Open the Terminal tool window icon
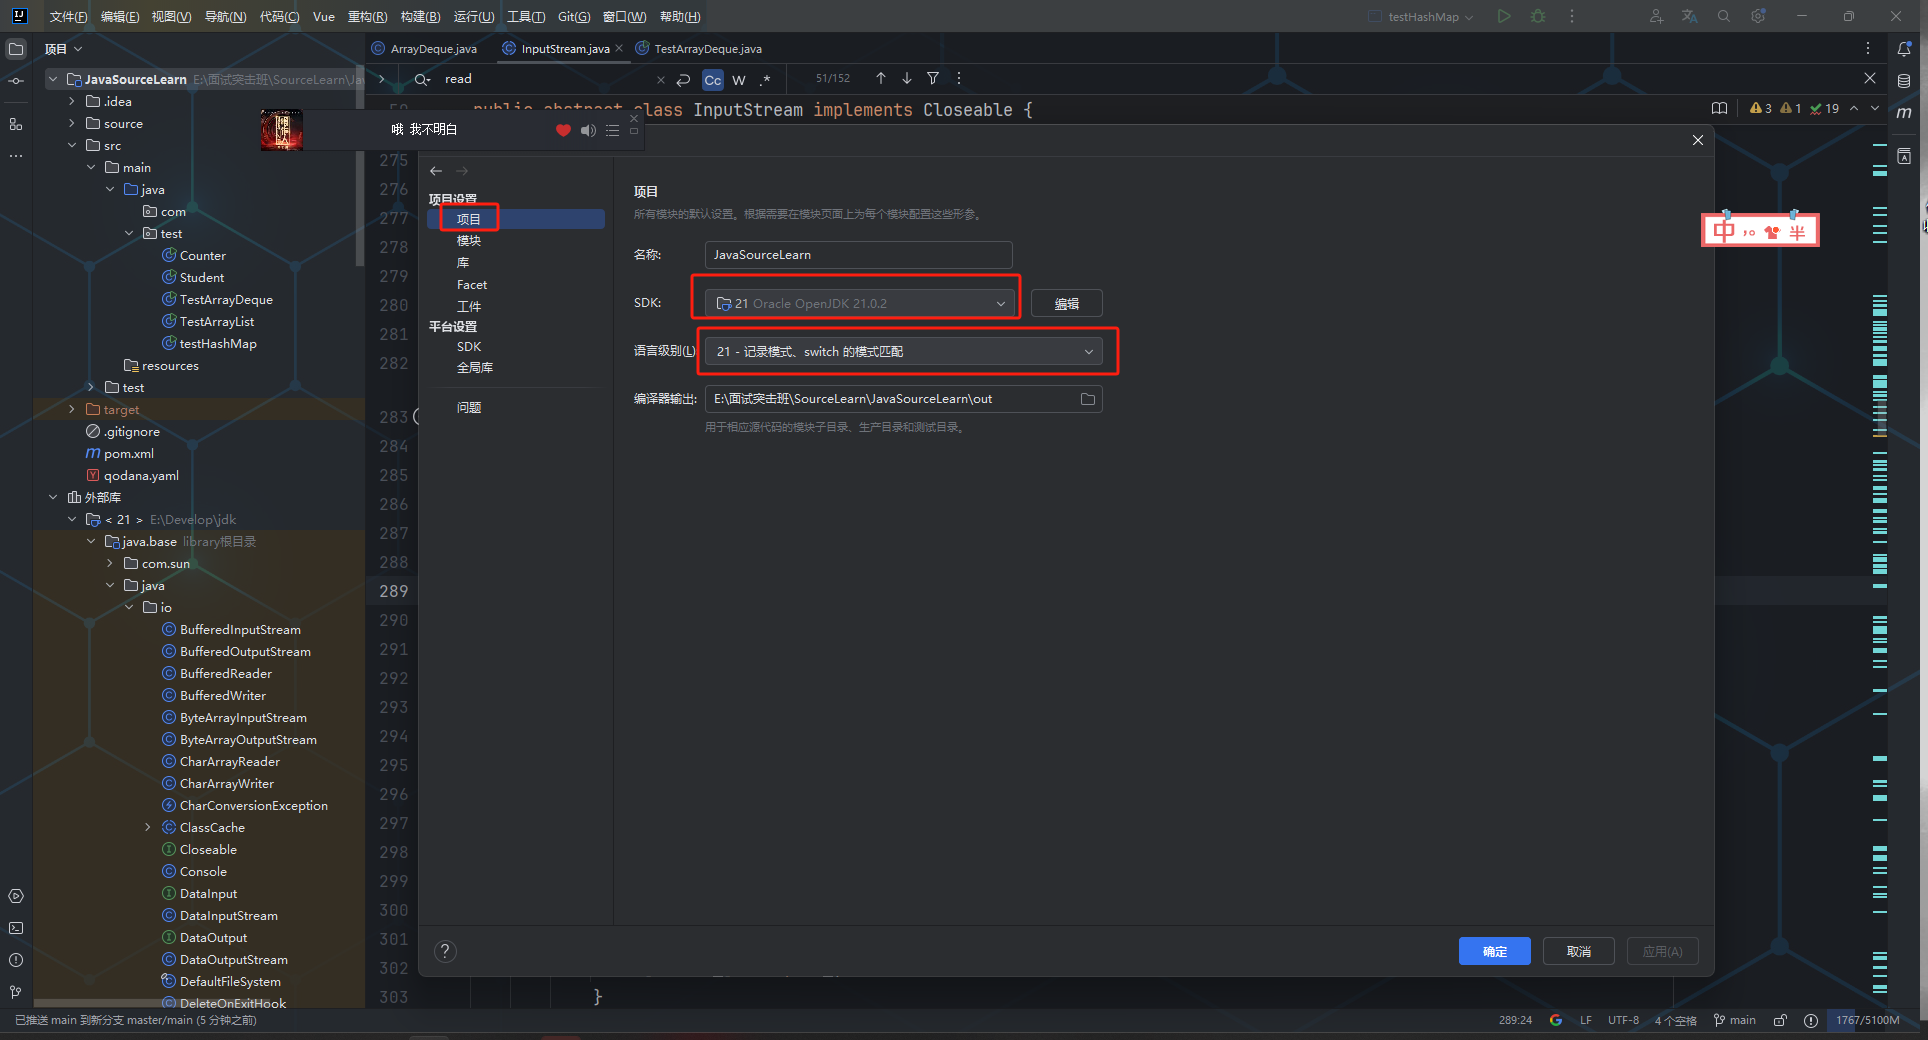The height and width of the screenshot is (1040, 1928). pyautogui.click(x=16, y=928)
